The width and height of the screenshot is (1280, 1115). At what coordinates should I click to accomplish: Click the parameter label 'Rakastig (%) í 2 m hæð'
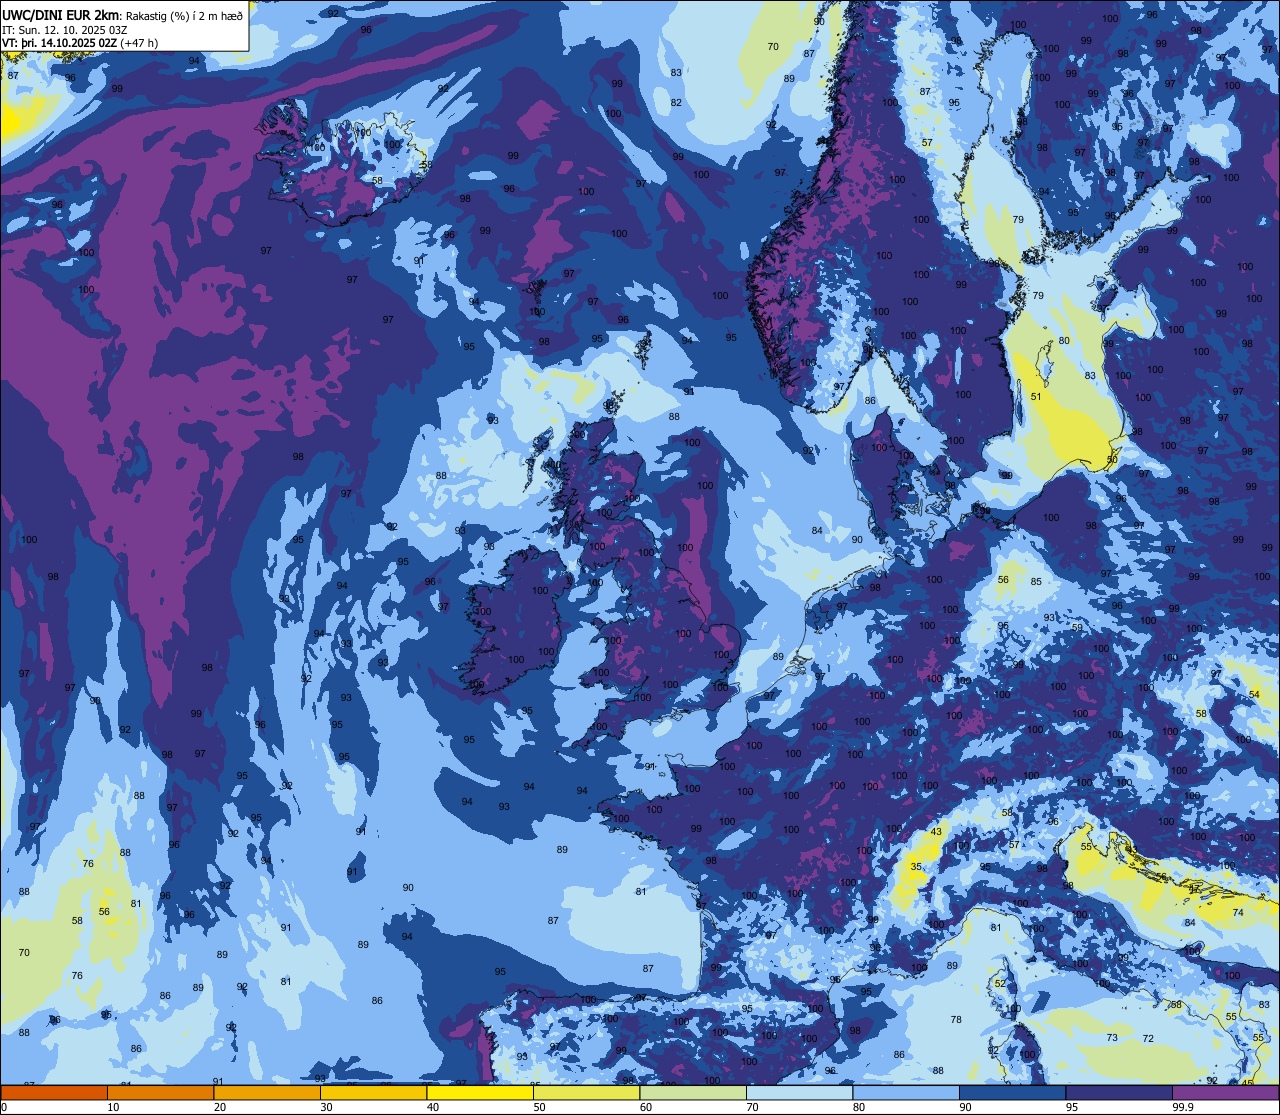(183, 15)
